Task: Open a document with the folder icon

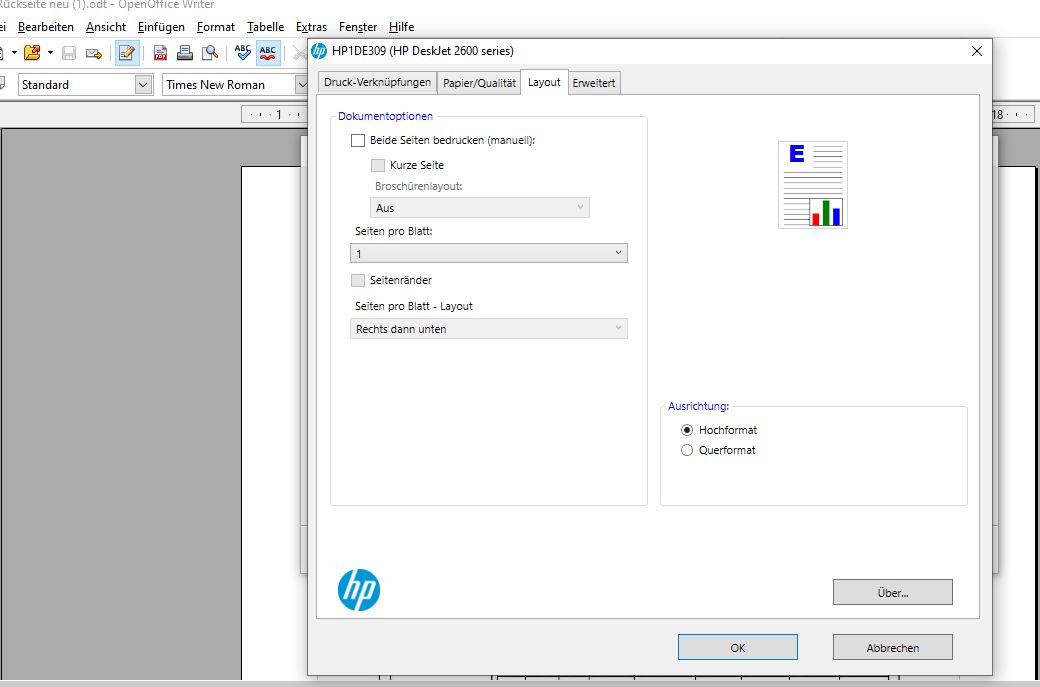Action: [31, 53]
